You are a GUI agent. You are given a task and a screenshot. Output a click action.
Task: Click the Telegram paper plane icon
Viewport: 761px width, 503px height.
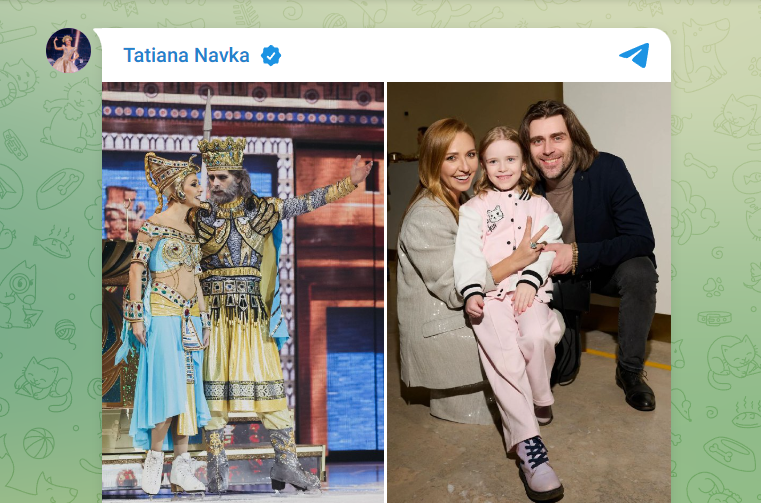click(634, 55)
